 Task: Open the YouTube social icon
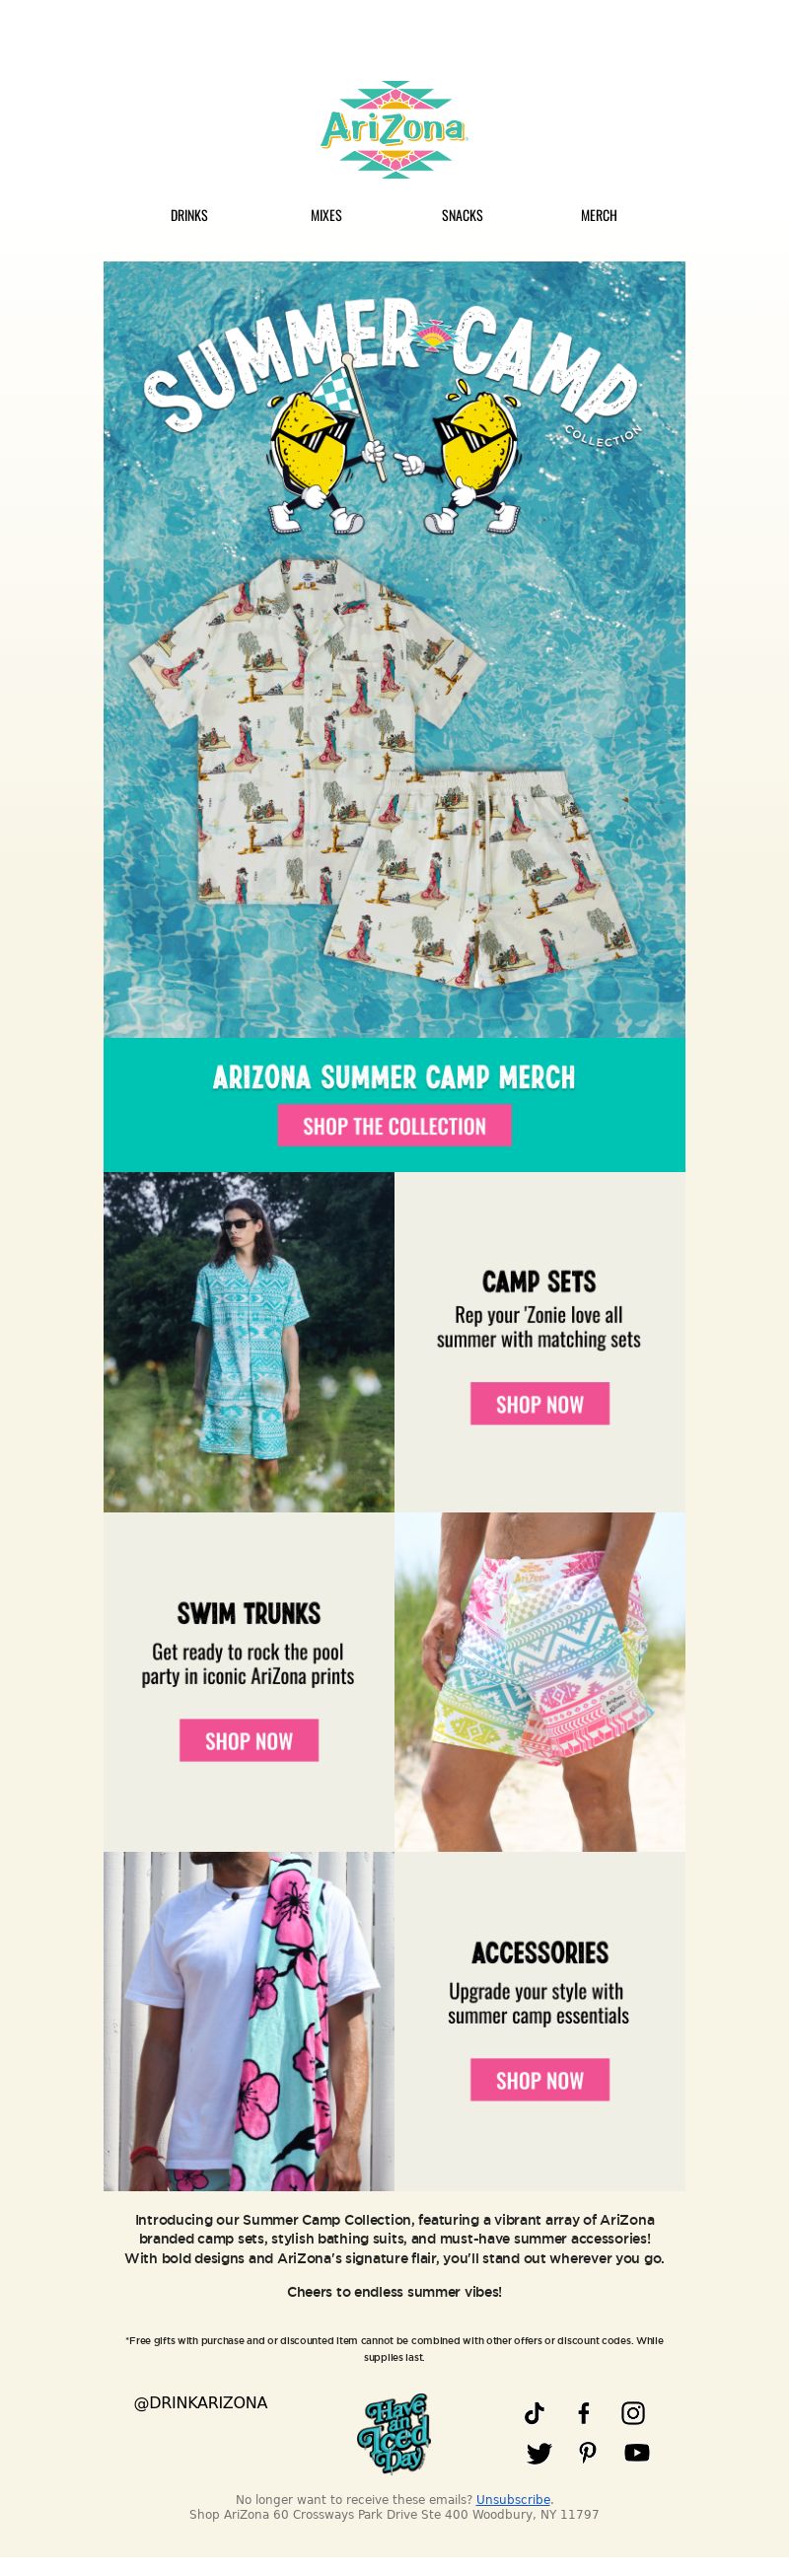(x=637, y=2452)
